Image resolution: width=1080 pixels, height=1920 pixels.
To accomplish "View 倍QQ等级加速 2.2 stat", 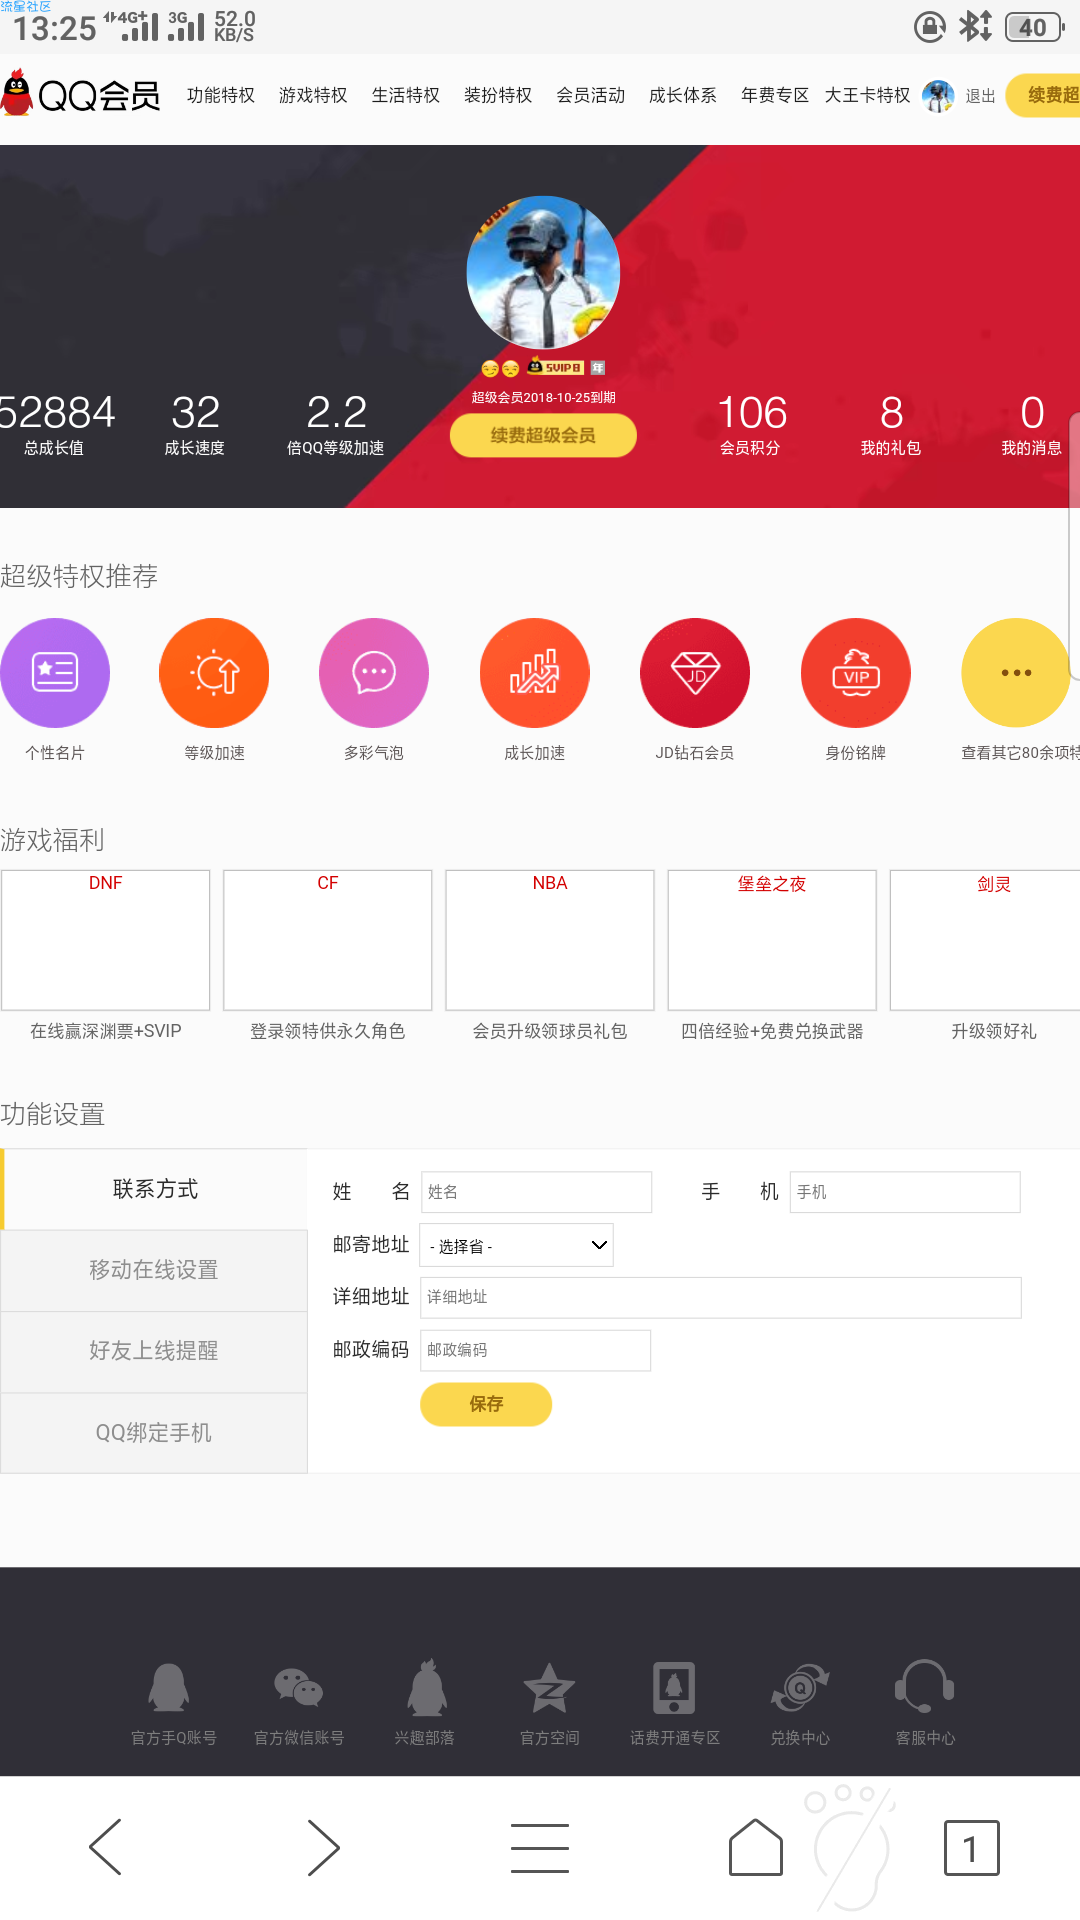I will tap(336, 425).
